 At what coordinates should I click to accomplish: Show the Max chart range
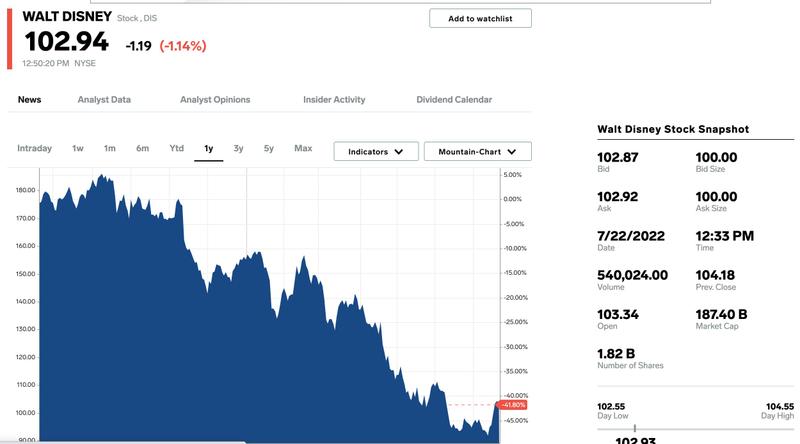pyautogui.click(x=303, y=148)
